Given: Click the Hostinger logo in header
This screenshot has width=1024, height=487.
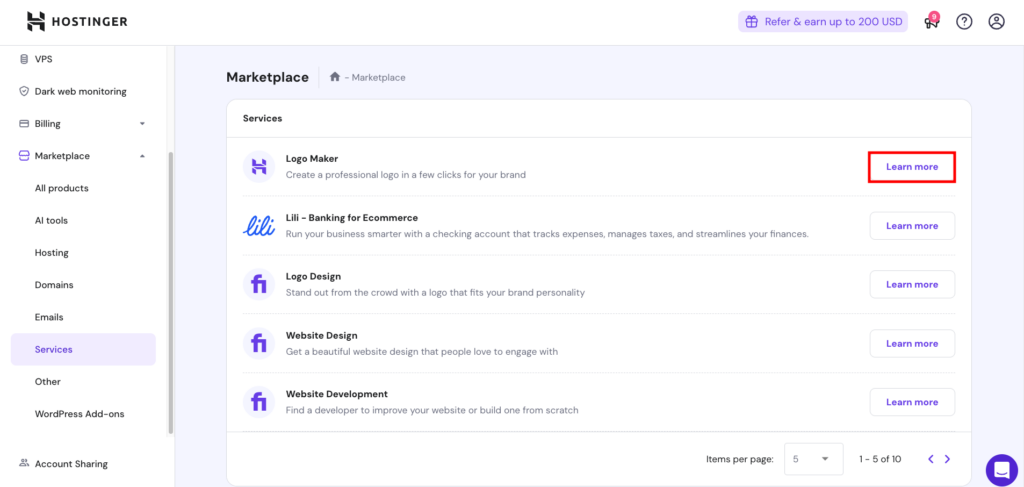Looking at the screenshot, I should [76, 21].
